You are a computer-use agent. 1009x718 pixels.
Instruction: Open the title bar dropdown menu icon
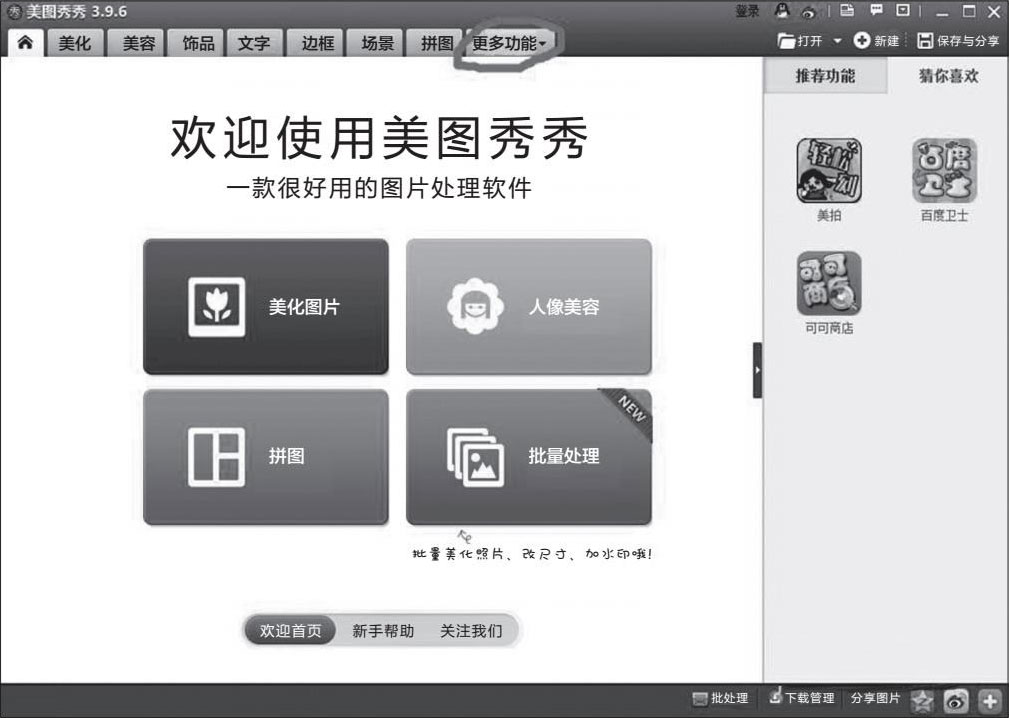(903, 10)
